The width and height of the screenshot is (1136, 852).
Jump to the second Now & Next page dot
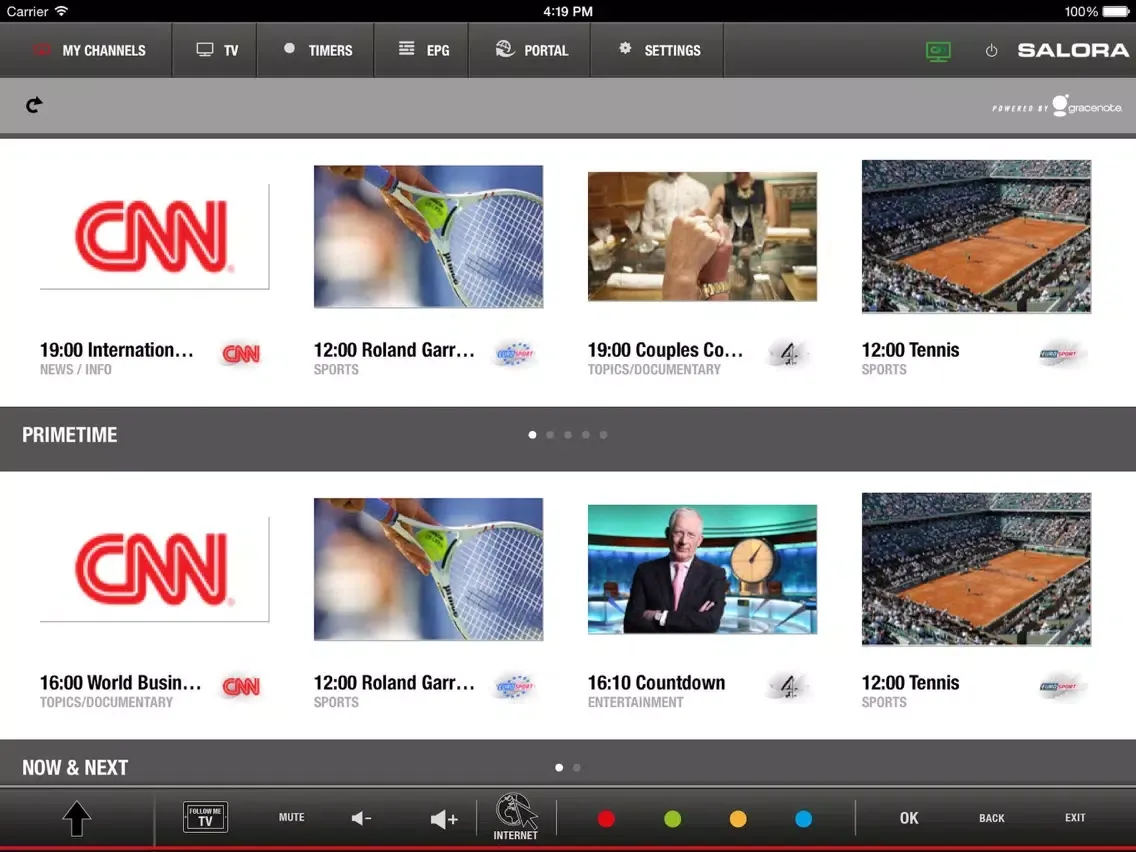pyautogui.click(x=577, y=767)
